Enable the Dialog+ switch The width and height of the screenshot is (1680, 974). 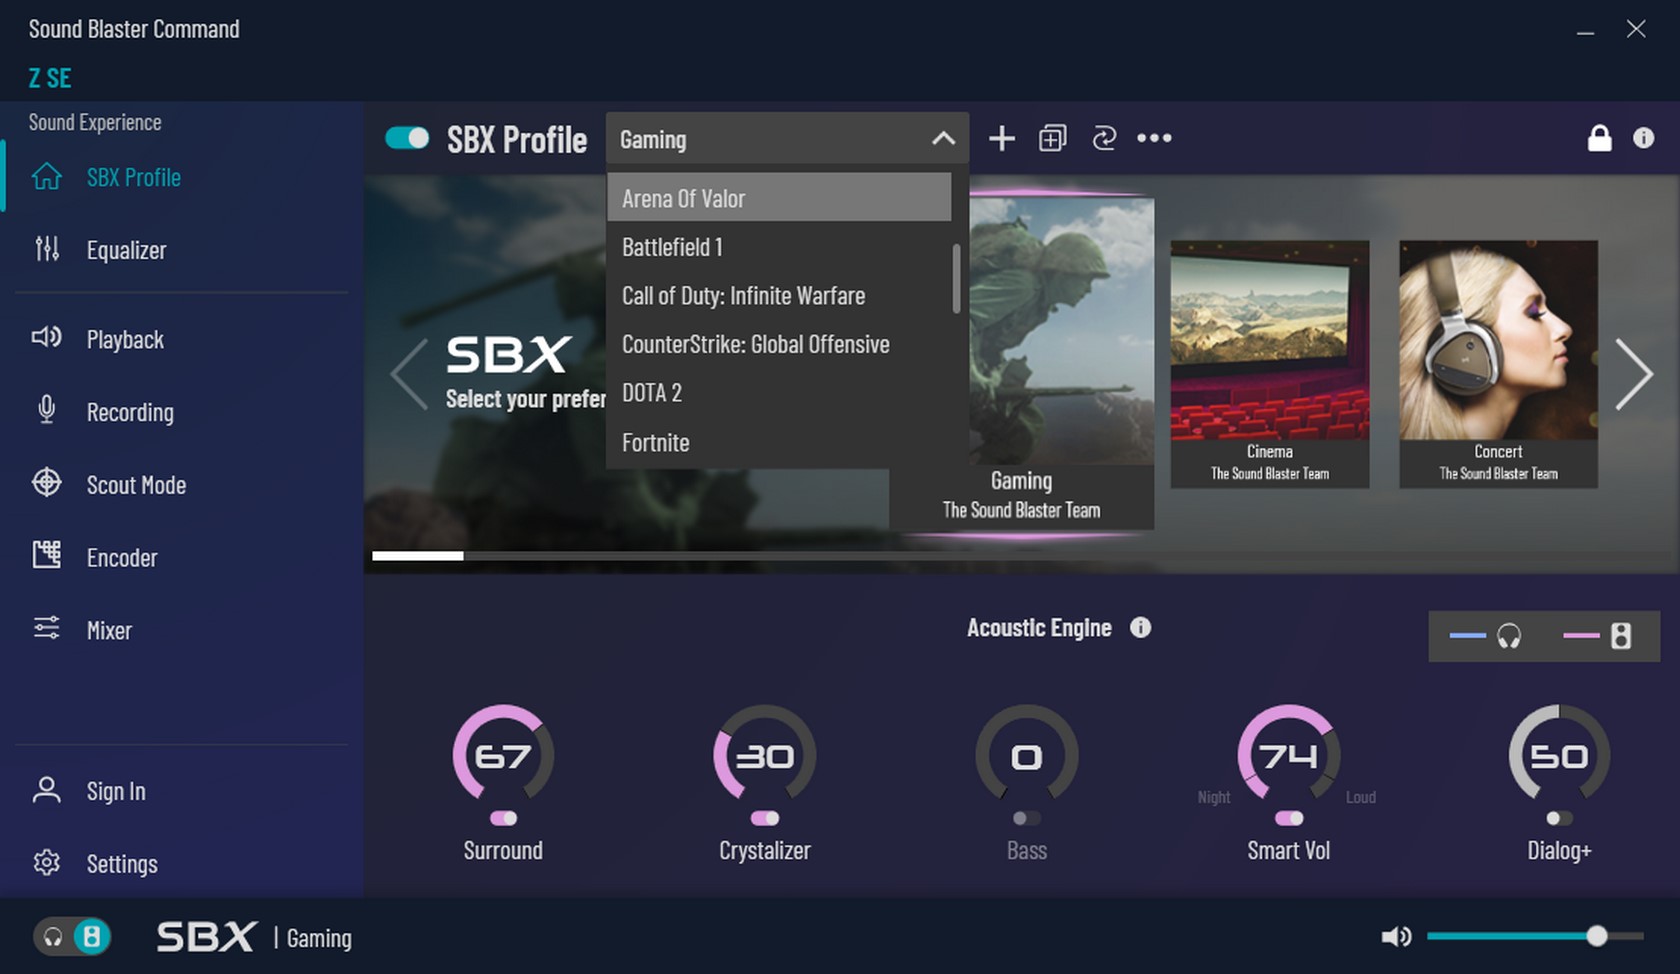[x=1559, y=818]
